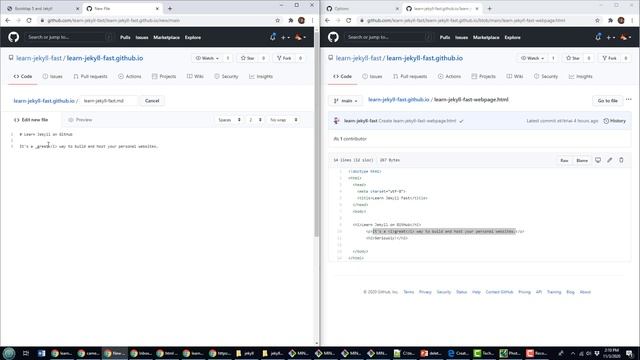Fork the repository in left window
The width and height of the screenshot is (640, 360).
click(x=284, y=58)
